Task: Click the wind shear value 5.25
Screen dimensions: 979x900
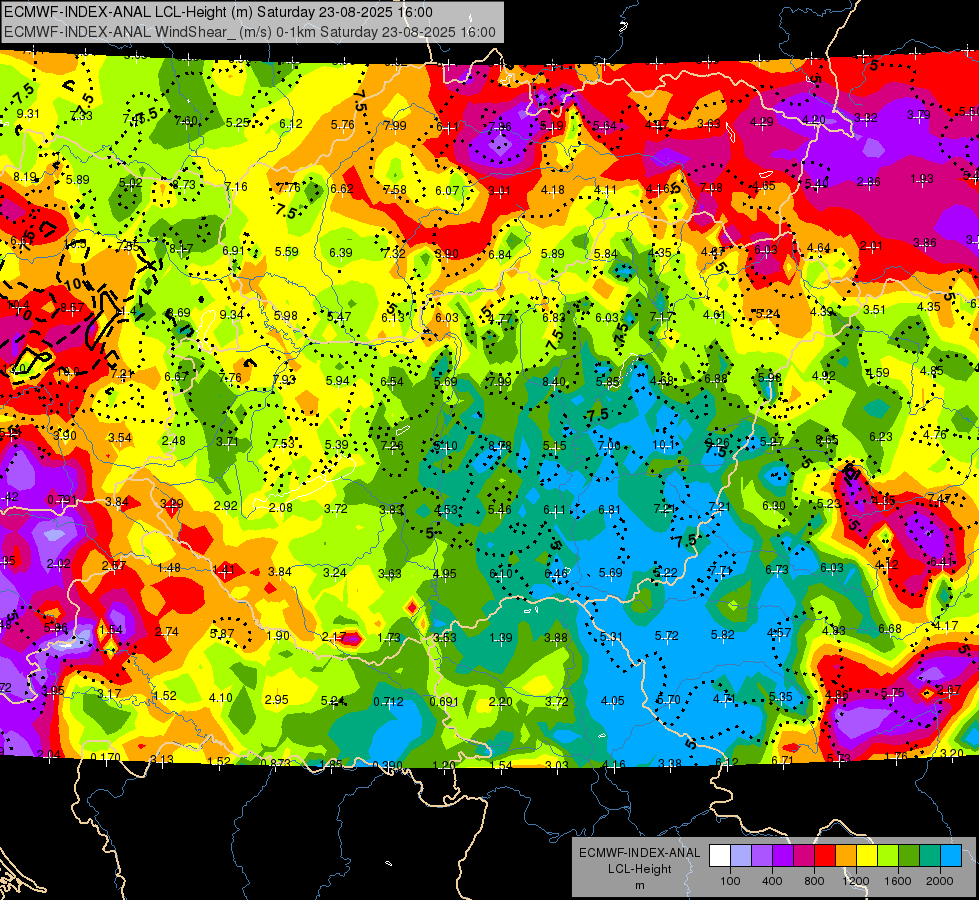Action: [x=238, y=122]
